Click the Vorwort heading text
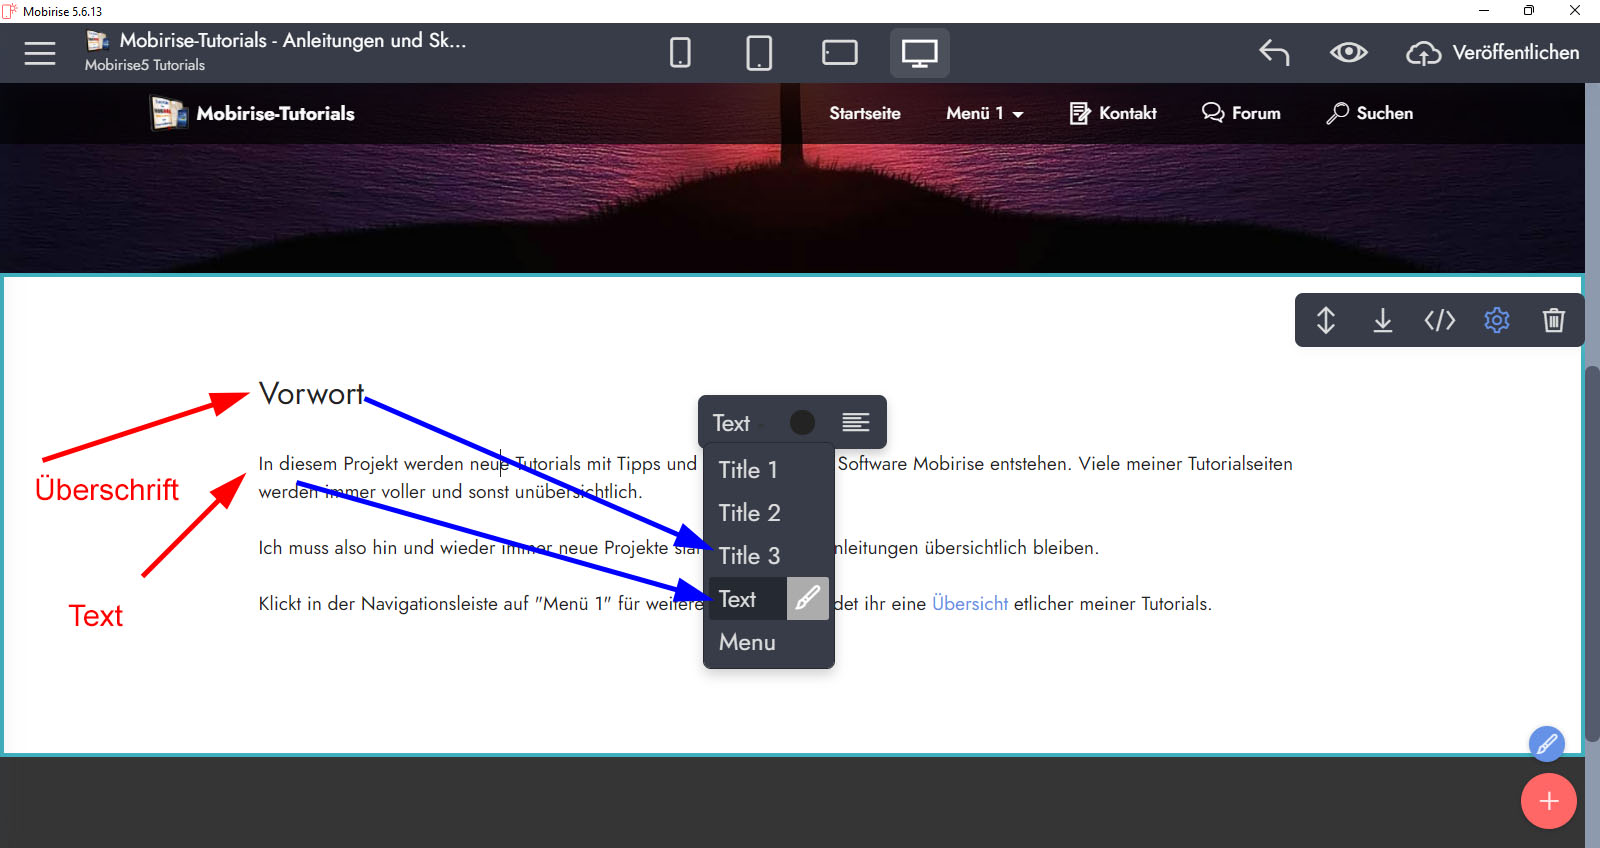Screen dimensions: 1600x848 pyautogui.click(x=312, y=394)
